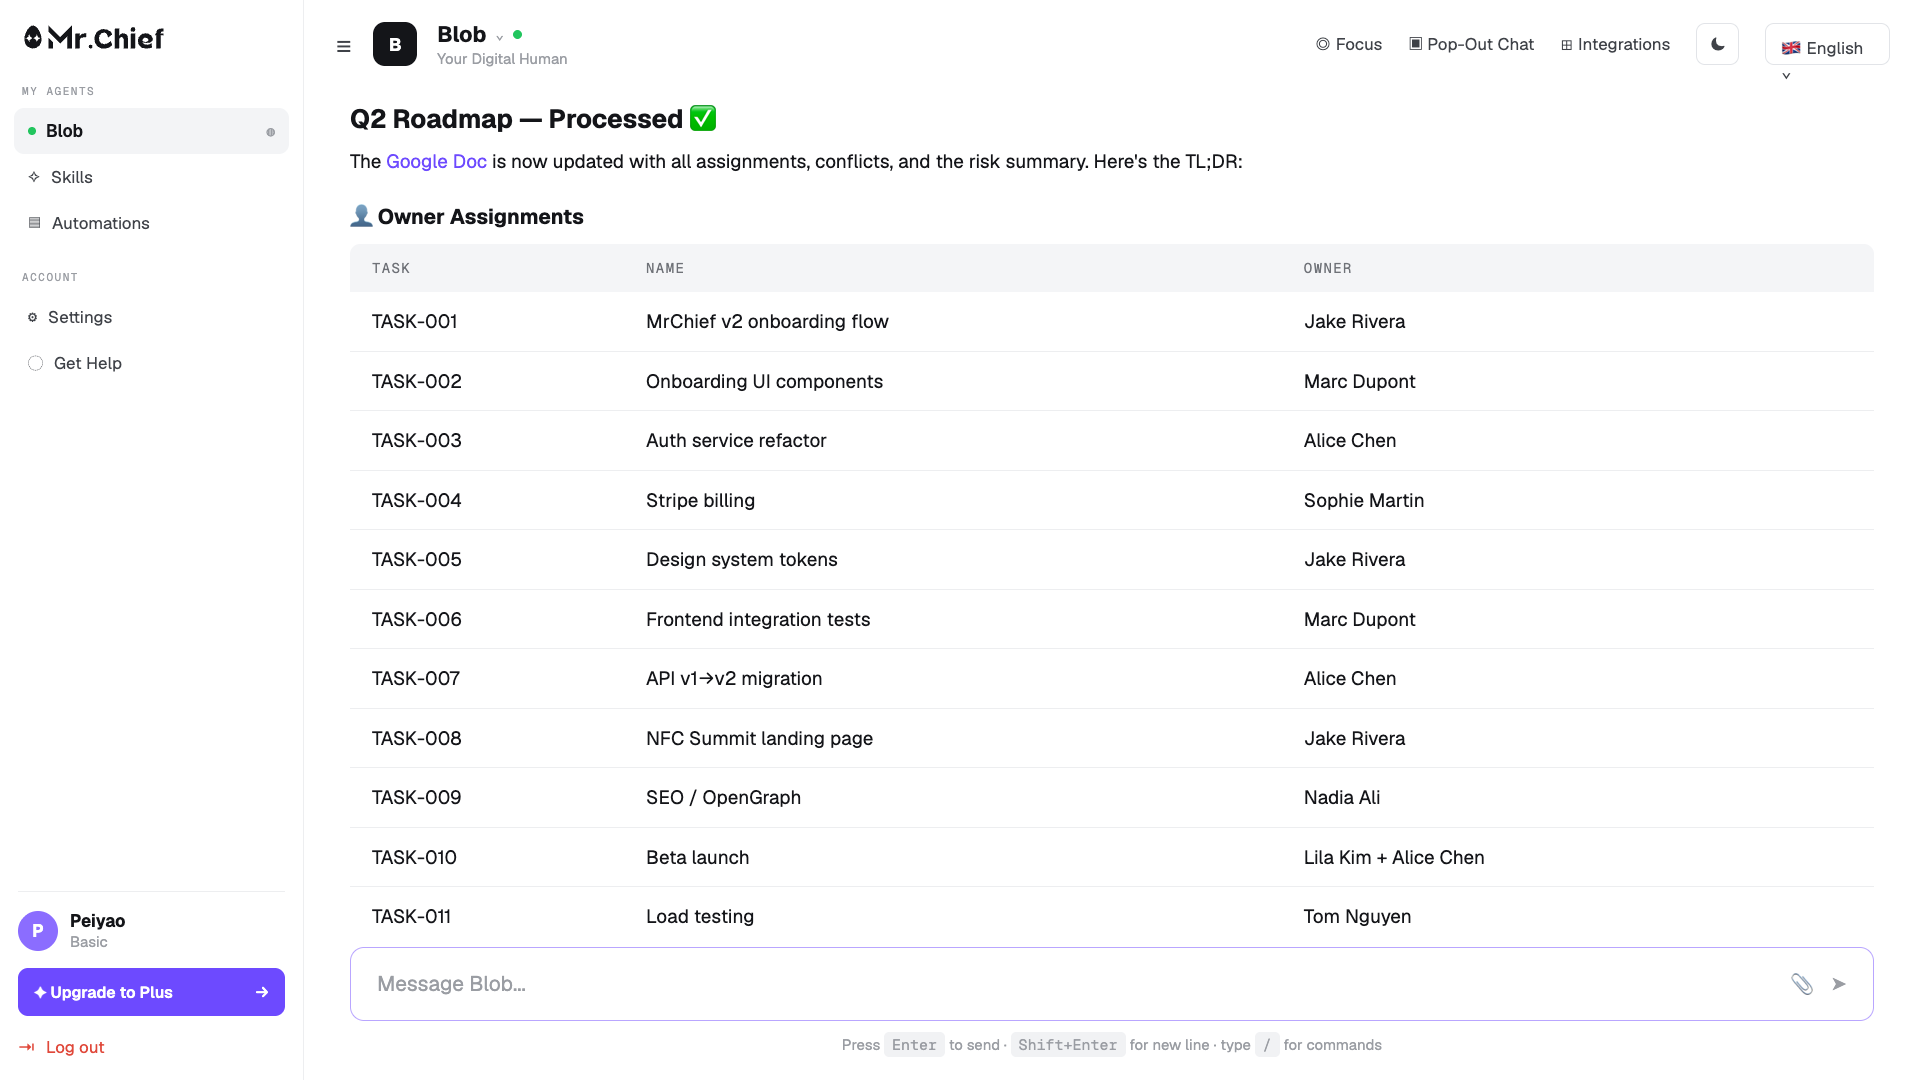
Task: Click 'Sophie Martin' owner cell
Action: tap(1364, 500)
